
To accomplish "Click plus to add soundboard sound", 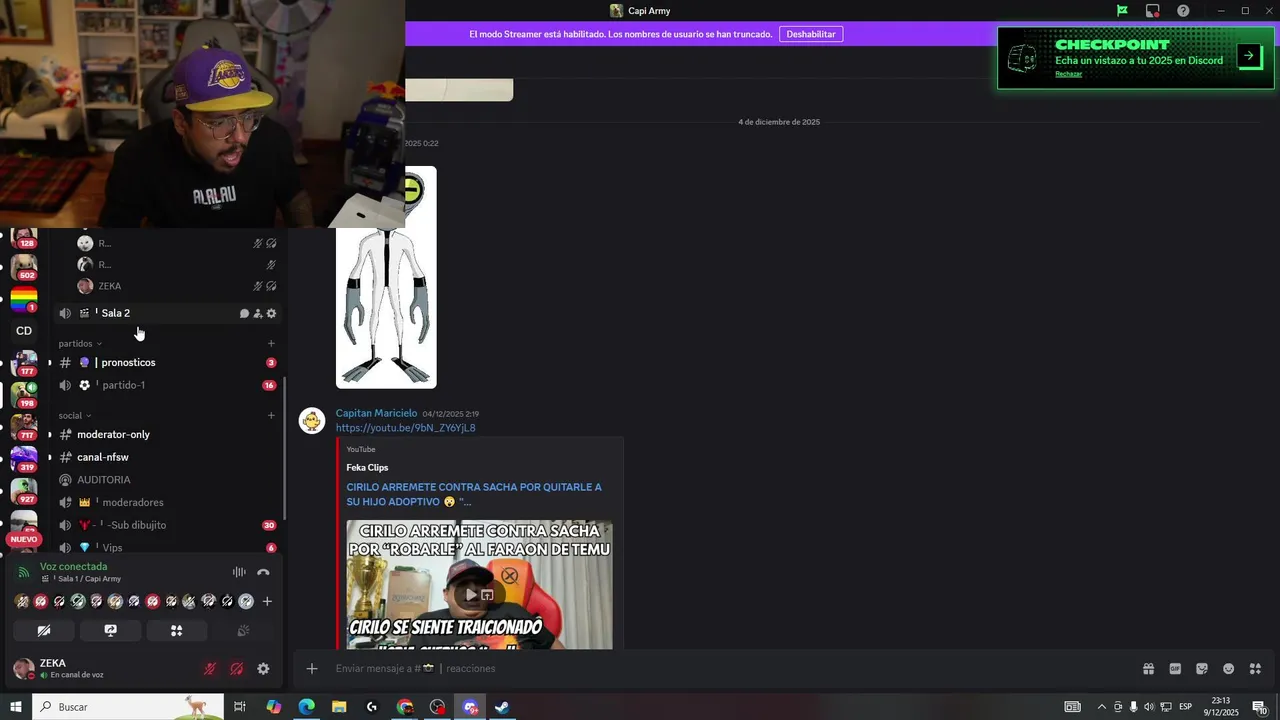I will 267,601.
